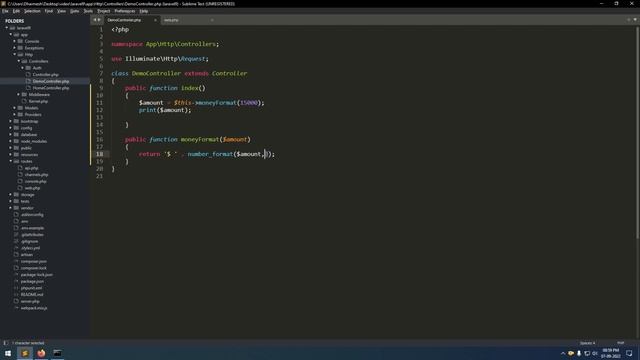
Task: Open README.md file
Action: (x=32, y=294)
